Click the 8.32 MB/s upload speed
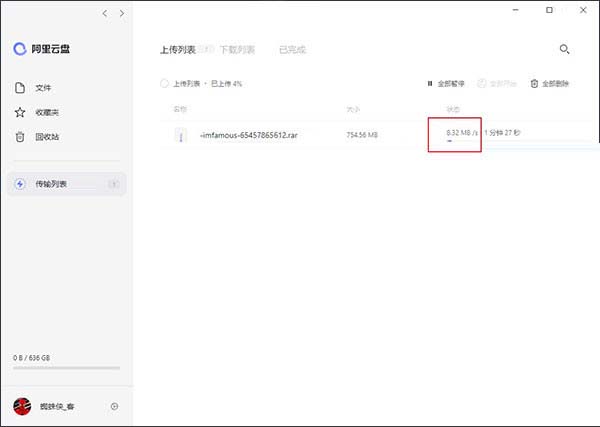The width and height of the screenshot is (600, 427). pyautogui.click(x=462, y=133)
